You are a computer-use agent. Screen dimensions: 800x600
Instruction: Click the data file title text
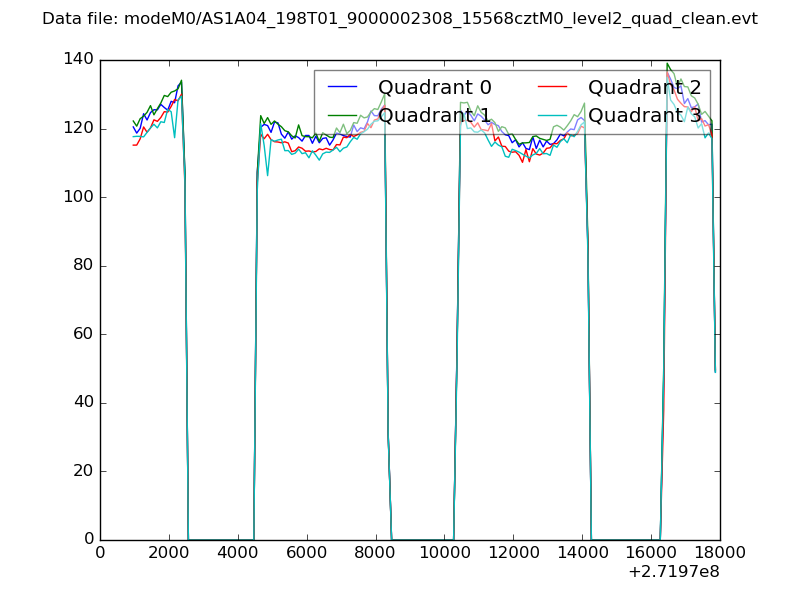point(400,19)
